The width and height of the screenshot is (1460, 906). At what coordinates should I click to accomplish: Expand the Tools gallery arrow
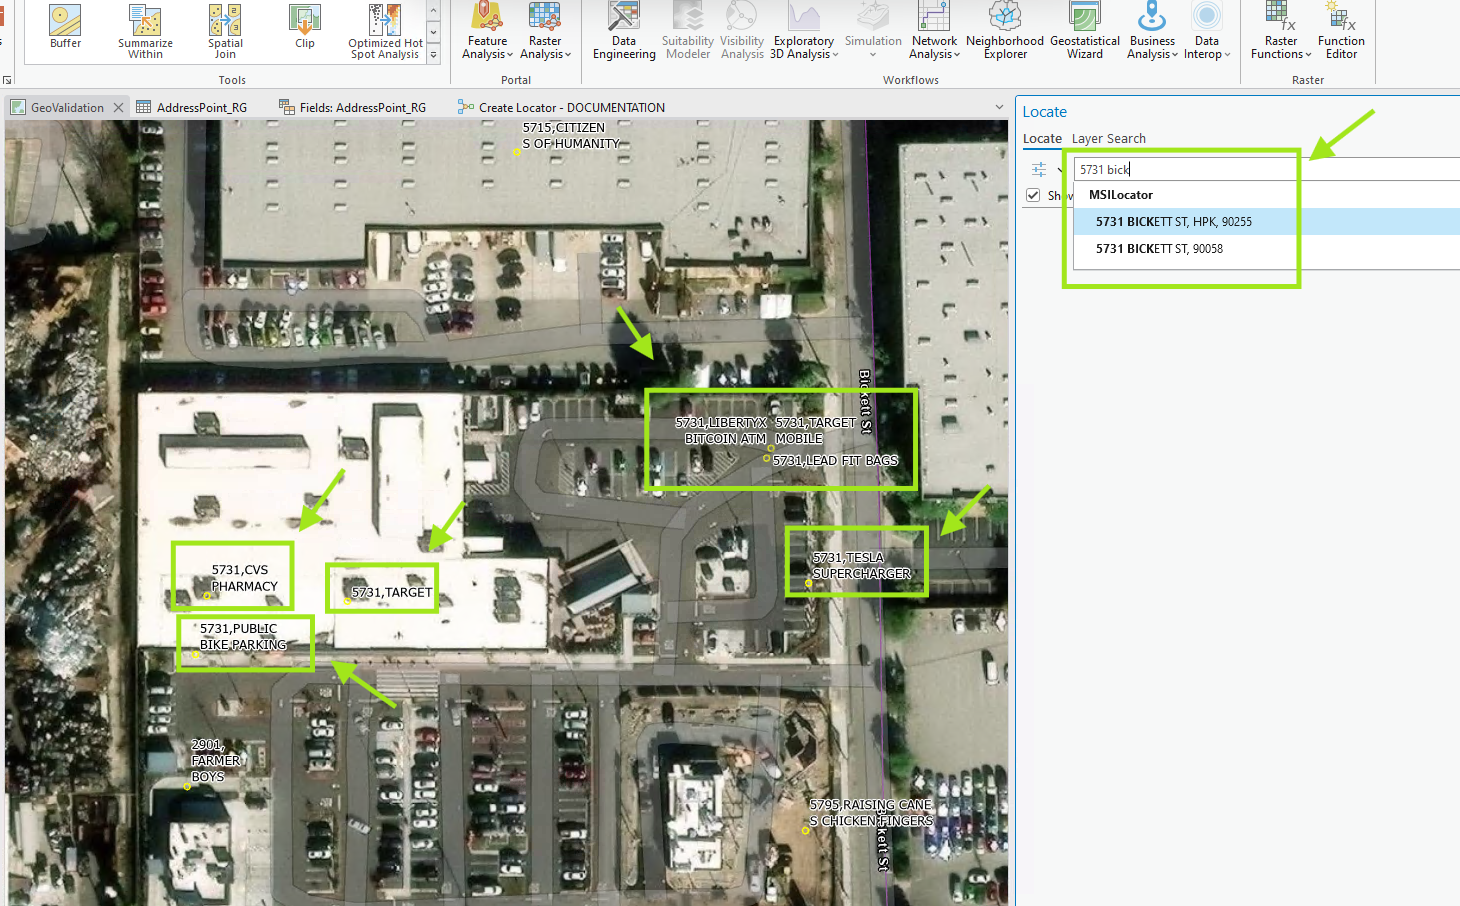coord(433,55)
